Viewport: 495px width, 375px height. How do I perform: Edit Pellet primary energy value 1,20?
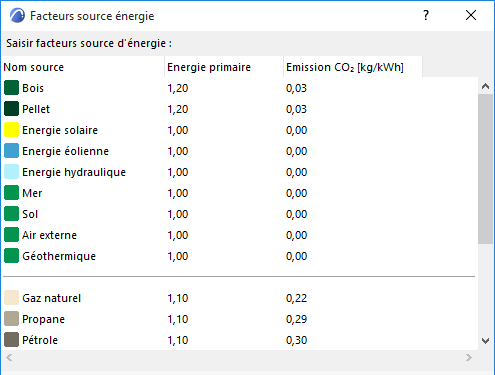pos(178,109)
